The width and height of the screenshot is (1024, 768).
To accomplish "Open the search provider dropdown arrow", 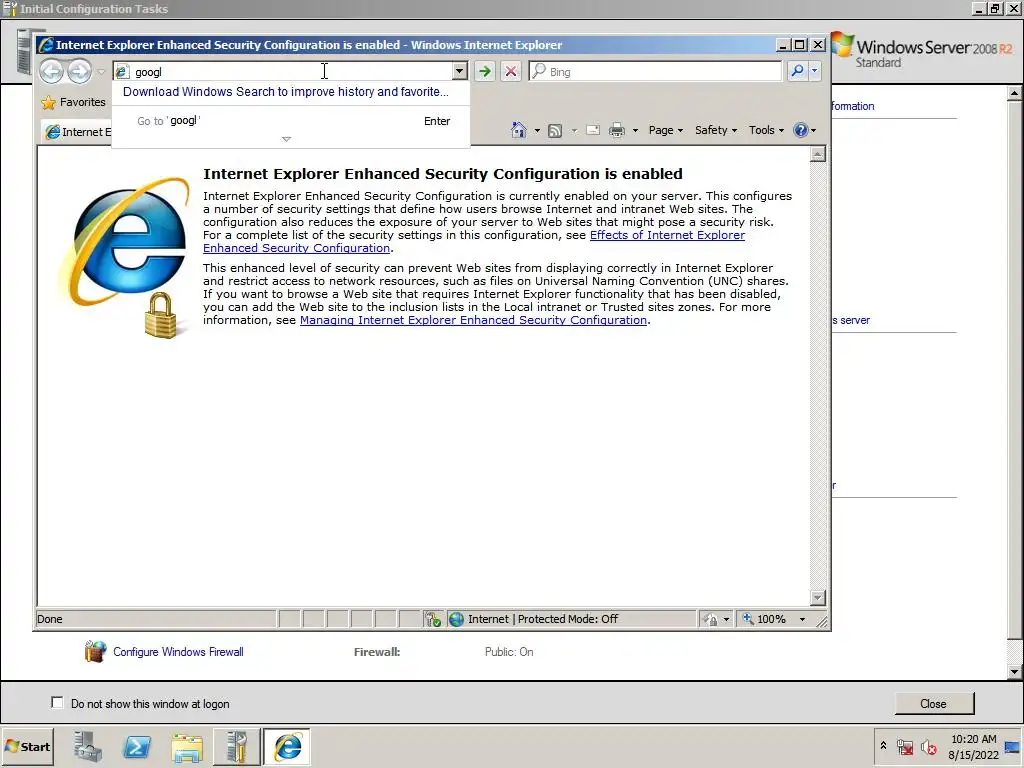I will tap(814, 71).
